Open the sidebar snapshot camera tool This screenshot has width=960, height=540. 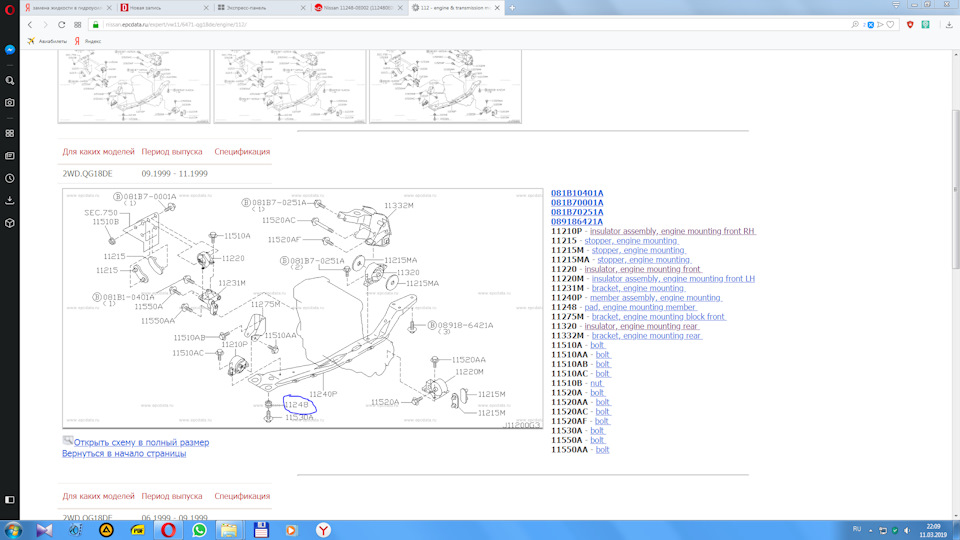[9, 102]
